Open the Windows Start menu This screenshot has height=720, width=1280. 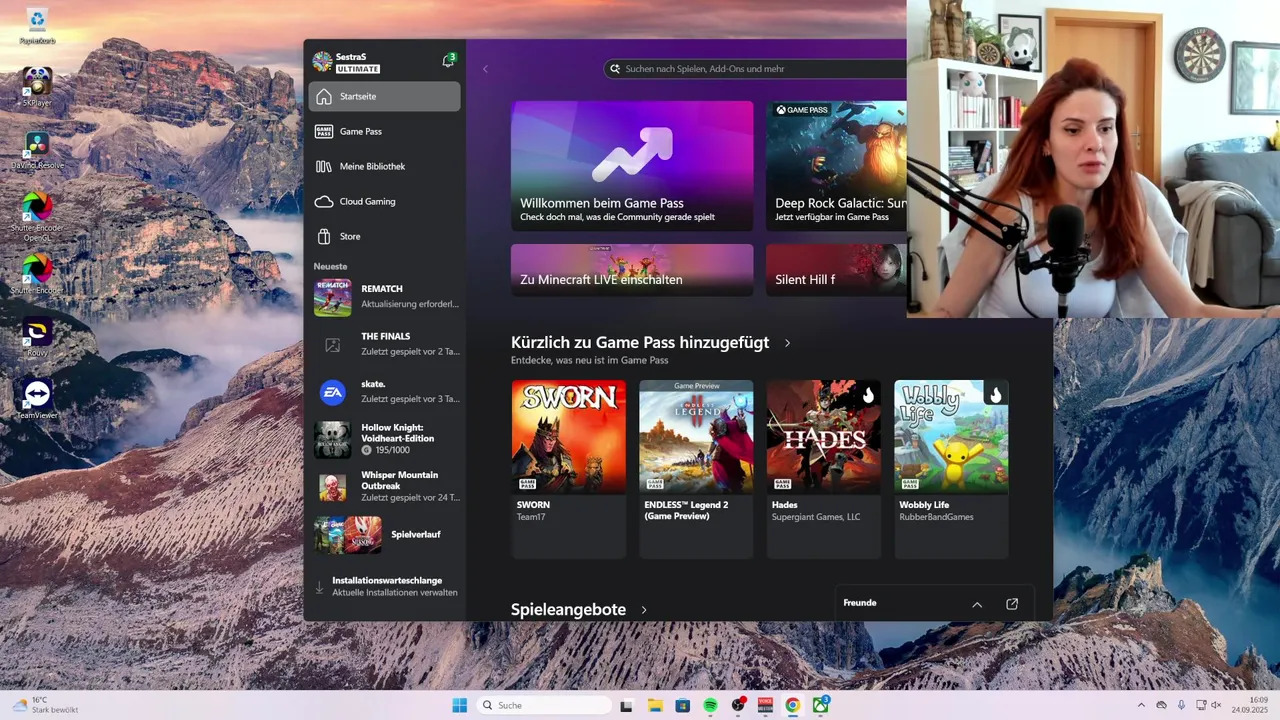coord(459,705)
